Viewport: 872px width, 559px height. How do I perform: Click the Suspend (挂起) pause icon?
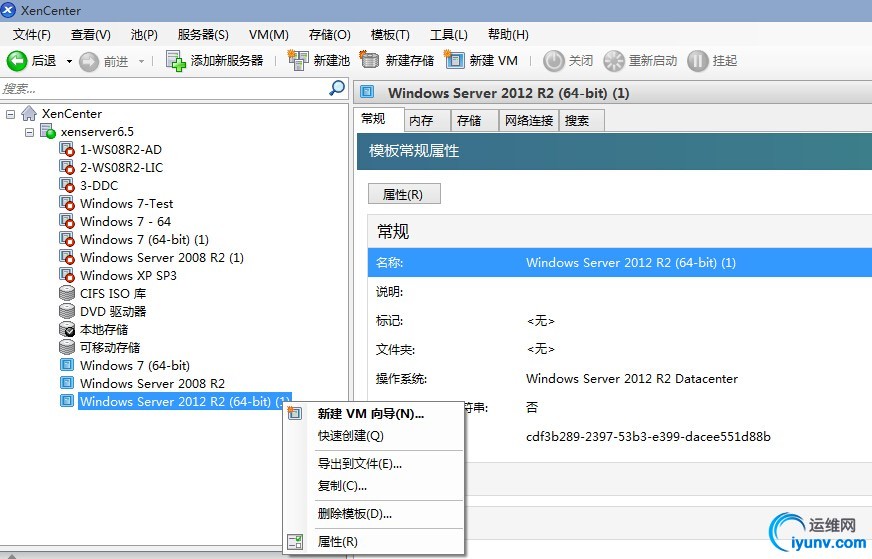(x=698, y=61)
